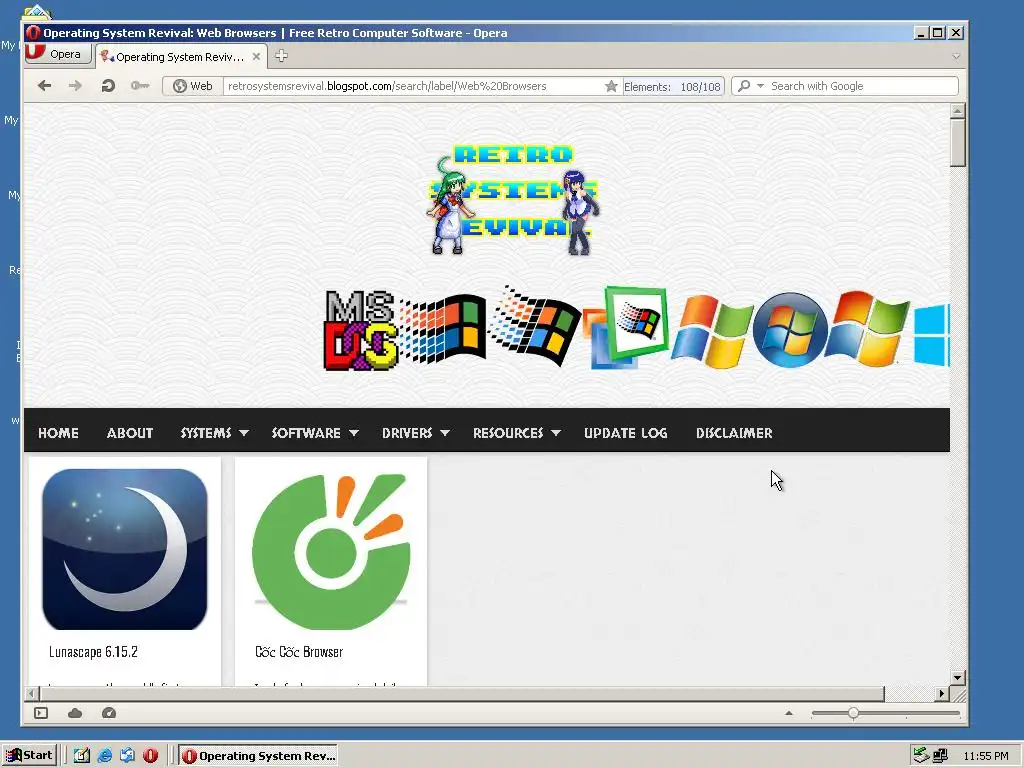Click the safely remove hardware tray icon
The image size is (1024, 768).
point(921,755)
